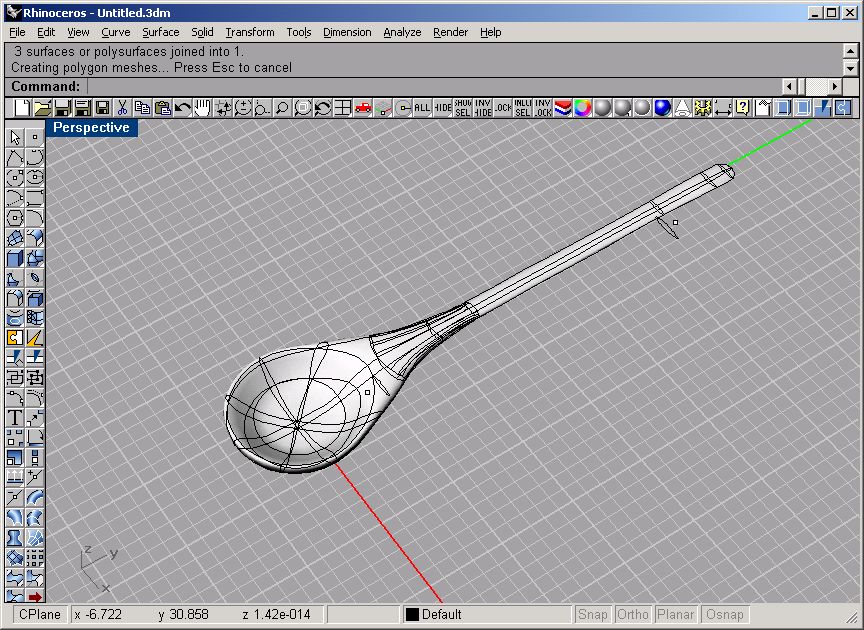Open the Edit menu
The image size is (864, 630).
[x=46, y=32]
